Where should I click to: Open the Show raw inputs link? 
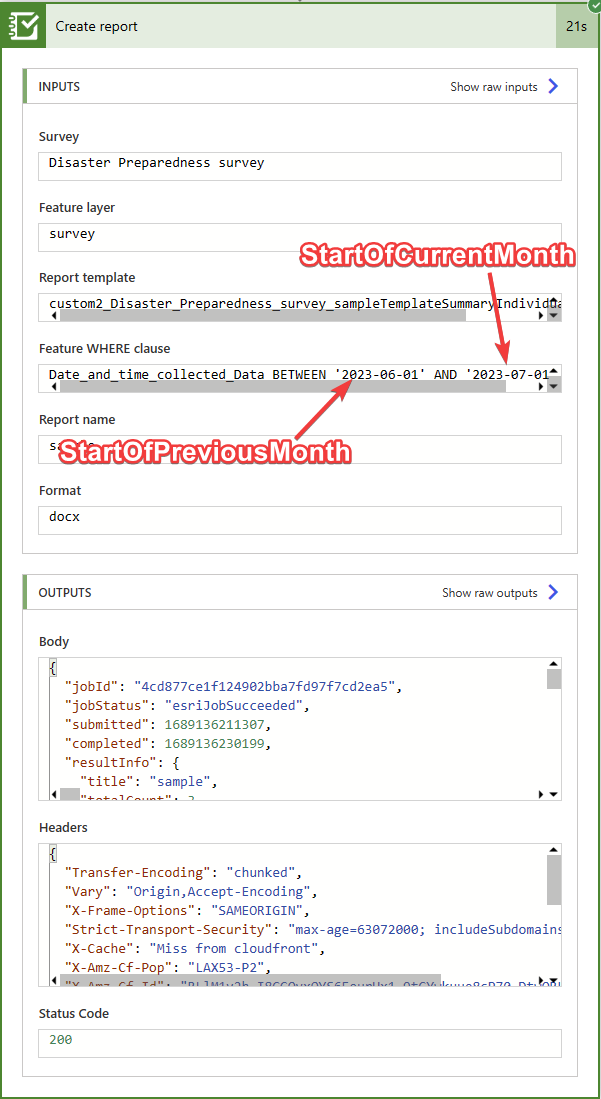[494, 87]
